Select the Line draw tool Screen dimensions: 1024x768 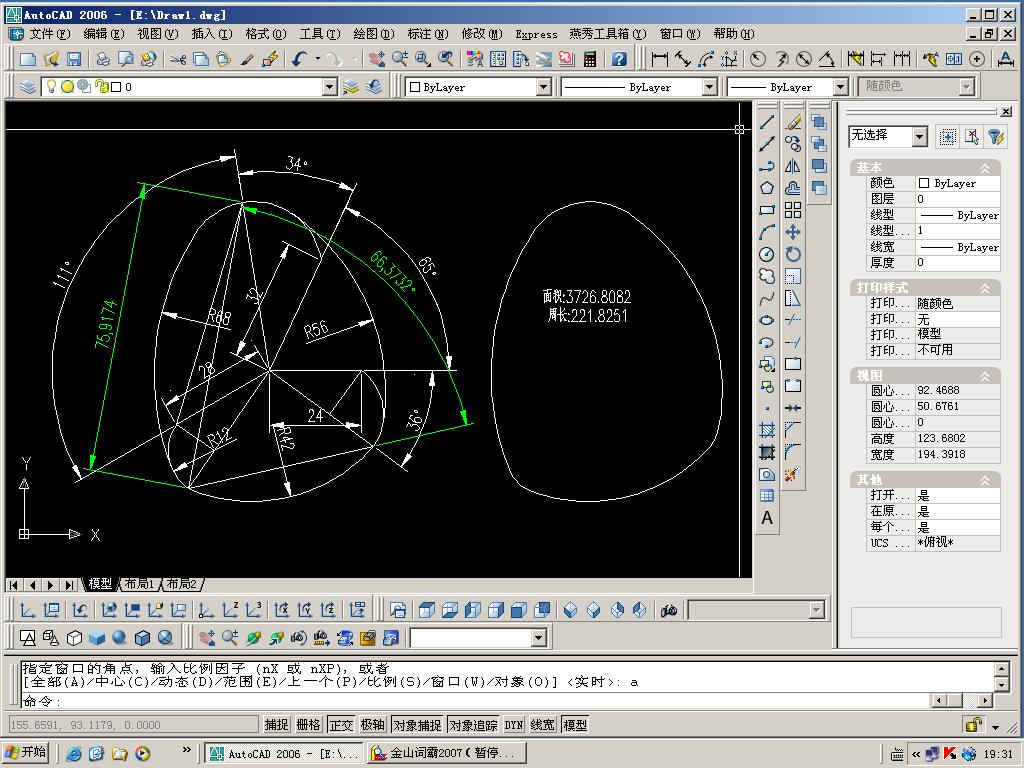pos(767,122)
